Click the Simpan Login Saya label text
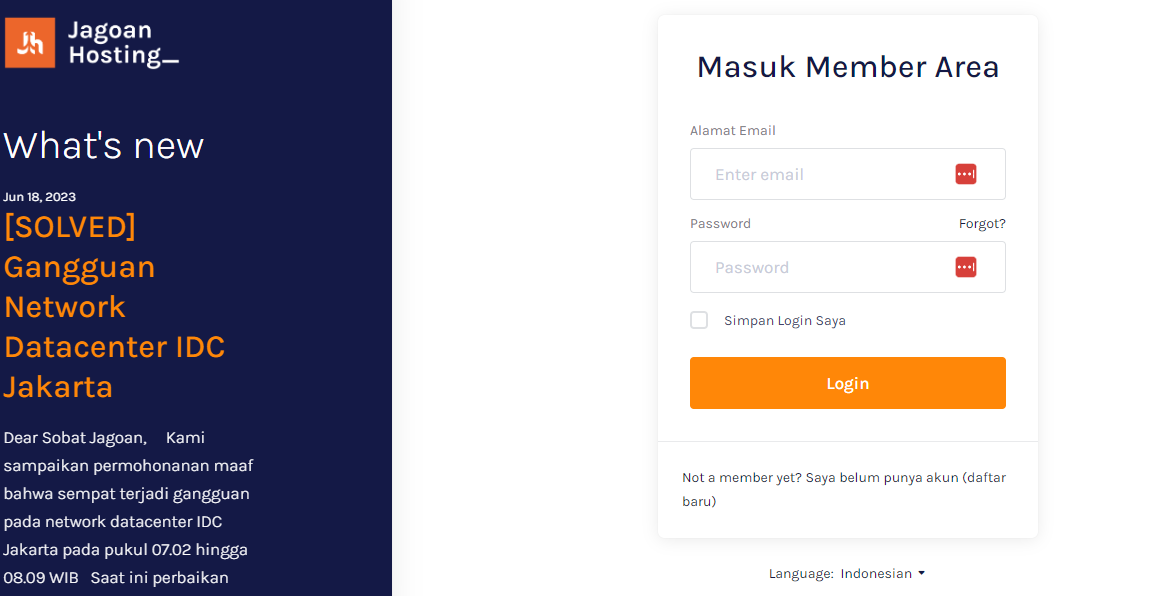This screenshot has height=596, width=1175. coord(785,321)
